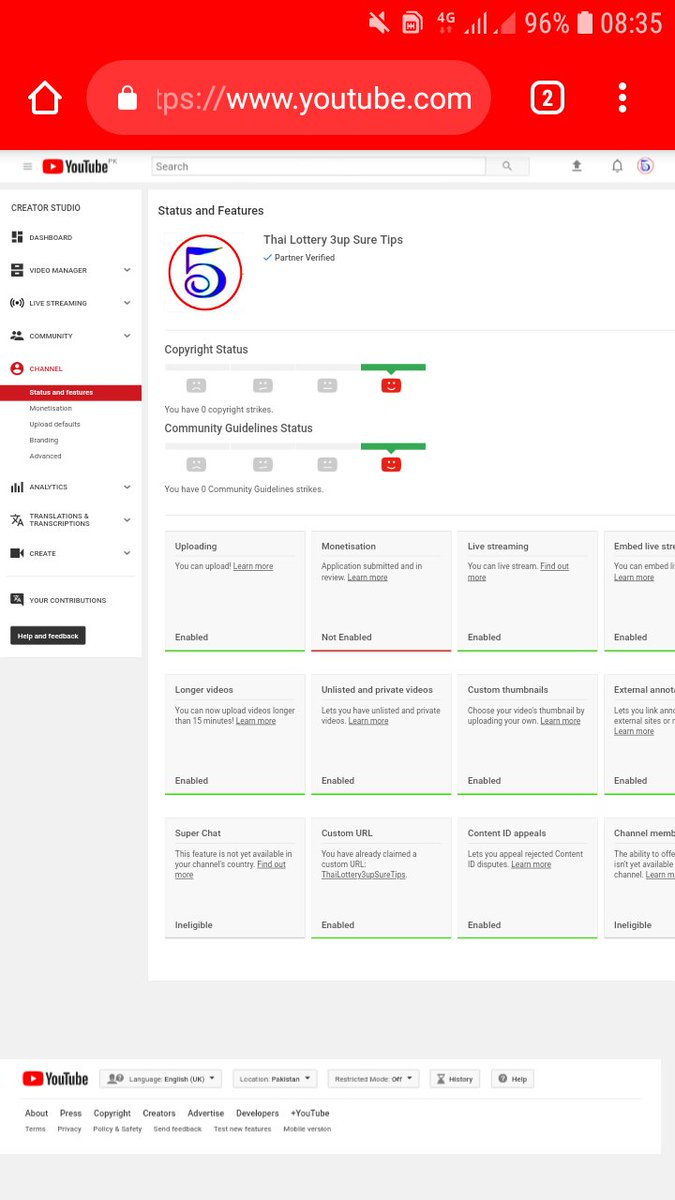
Task: Open the browser three-dot menu
Action: (622, 98)
